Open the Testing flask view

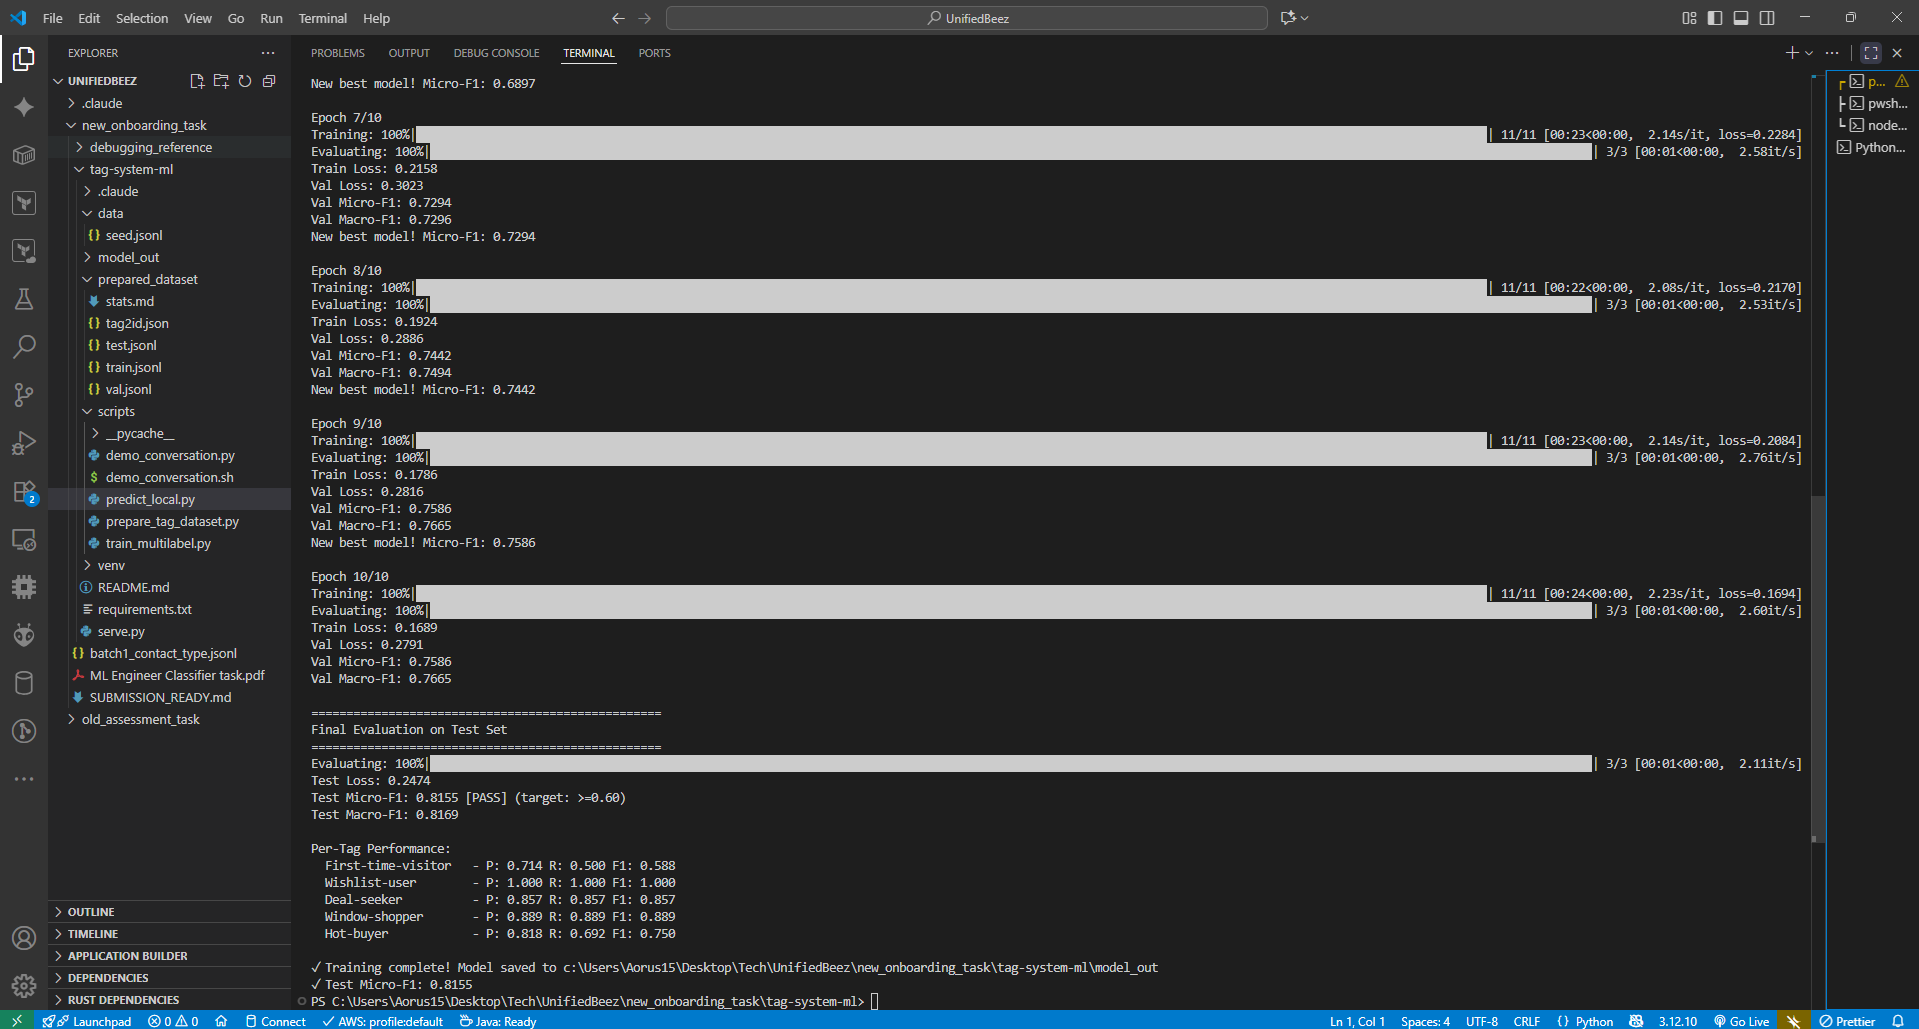point(24,299)
